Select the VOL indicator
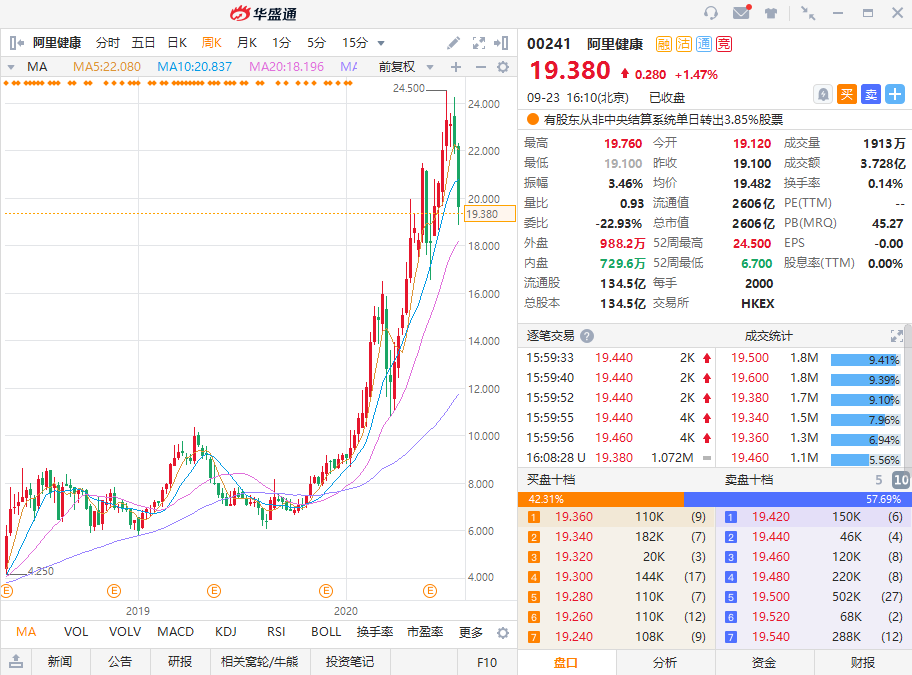The height and width of the screenshot is (675, 912). [76, 632]
